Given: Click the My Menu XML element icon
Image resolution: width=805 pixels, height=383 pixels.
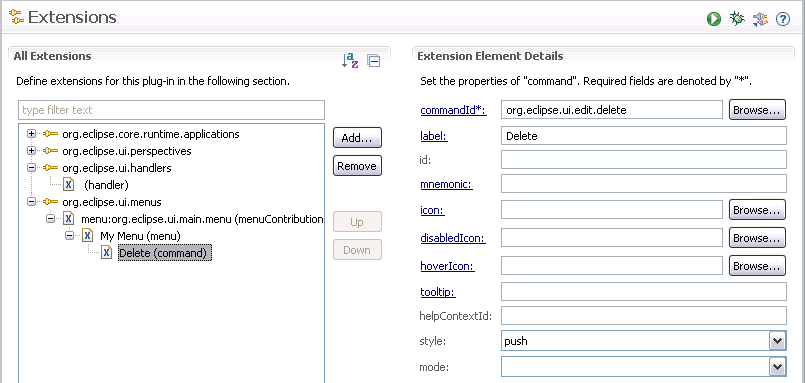Looking at the screenshot, I should coord(88,236).
